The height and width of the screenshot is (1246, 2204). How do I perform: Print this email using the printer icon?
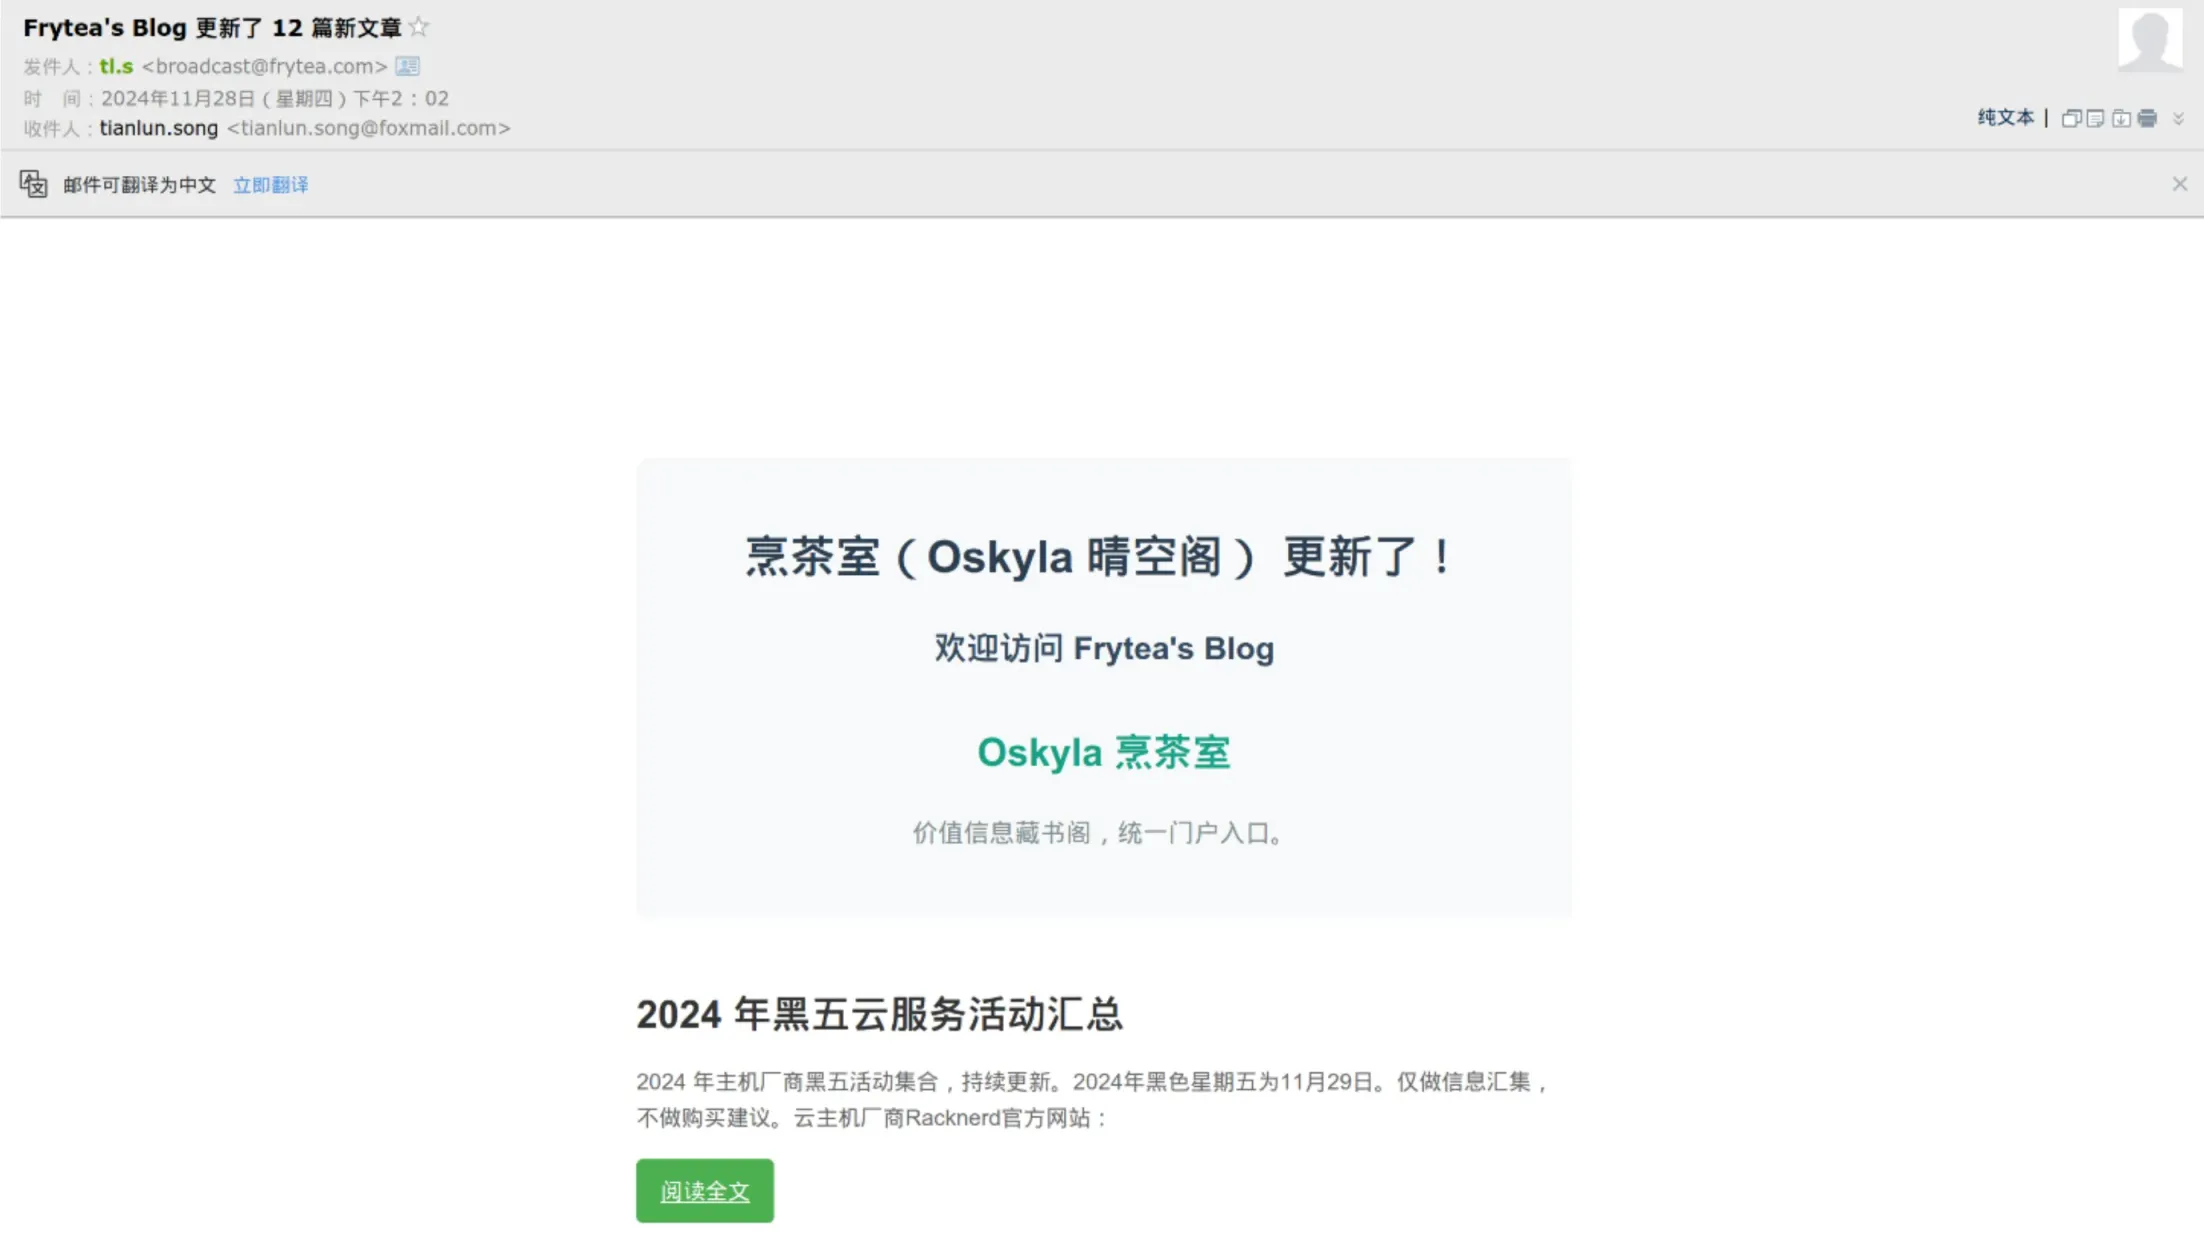point(2147,118)
